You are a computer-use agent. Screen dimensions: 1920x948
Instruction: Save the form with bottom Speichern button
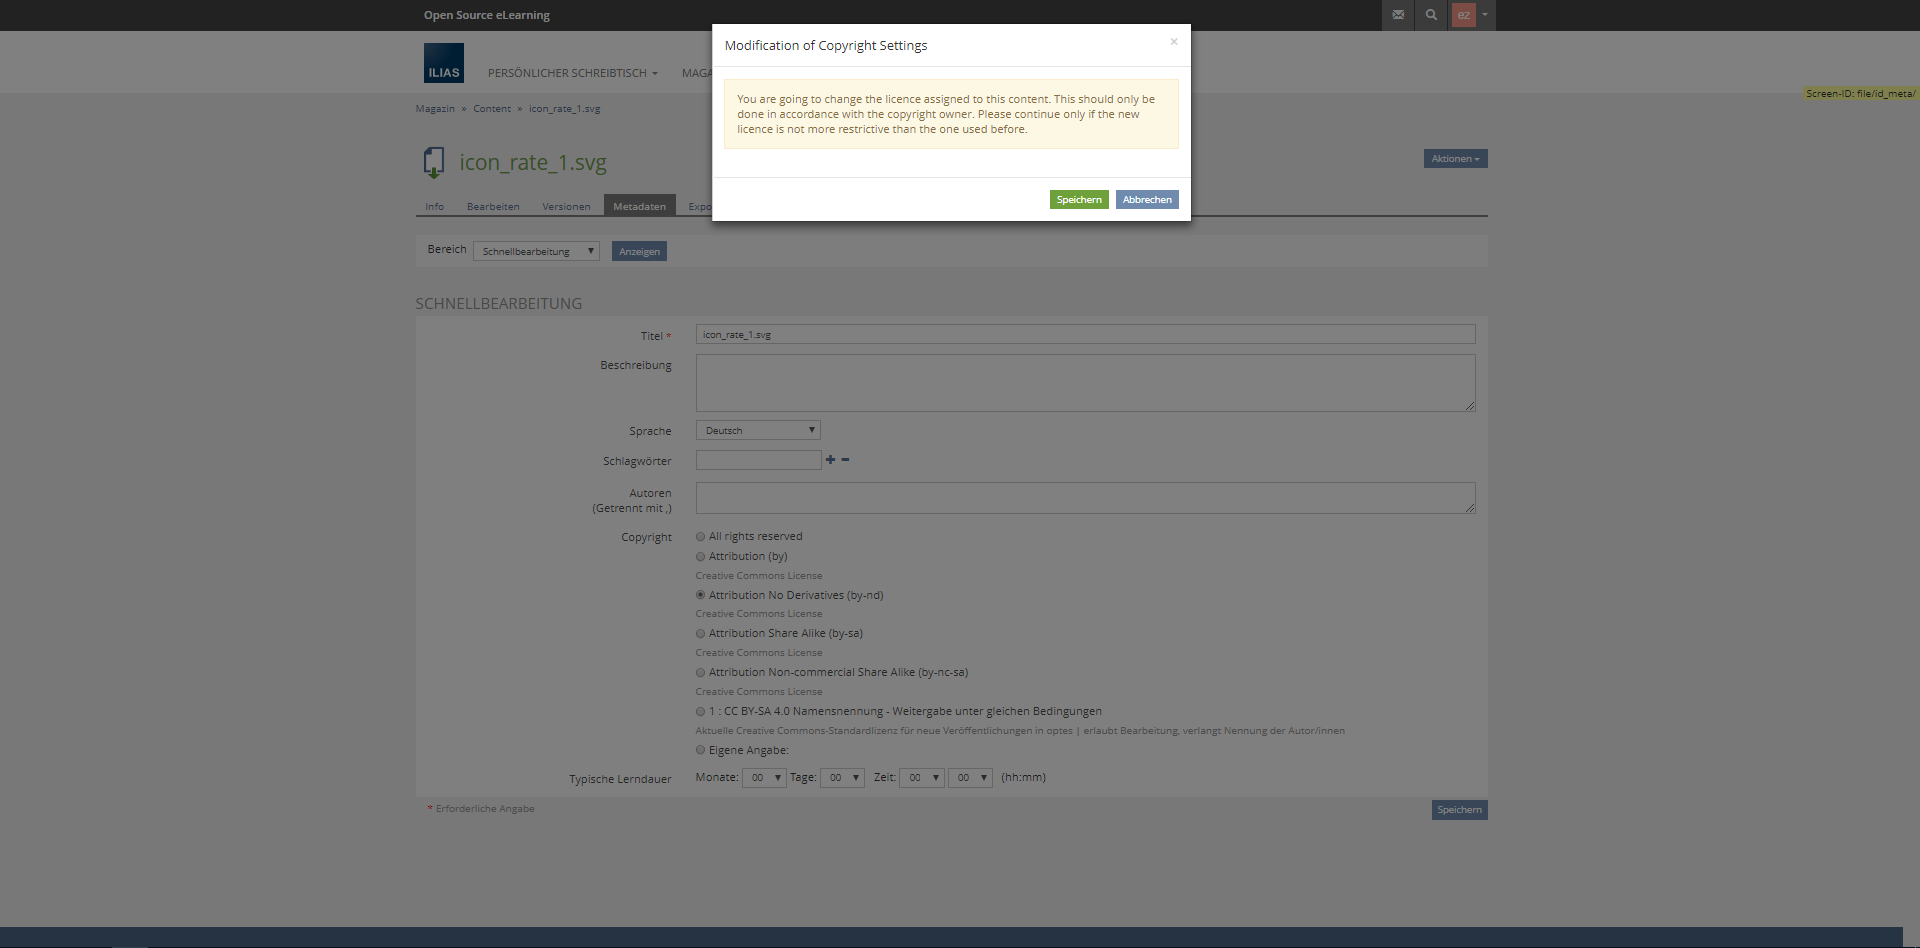(1459, 810)
